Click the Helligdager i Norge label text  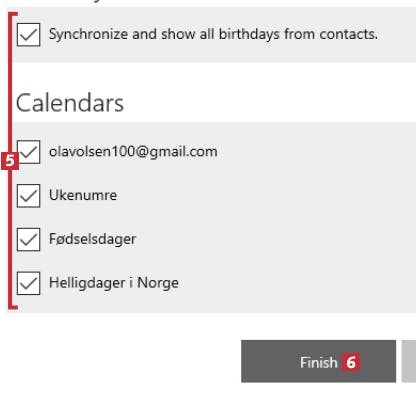point(114,283)
